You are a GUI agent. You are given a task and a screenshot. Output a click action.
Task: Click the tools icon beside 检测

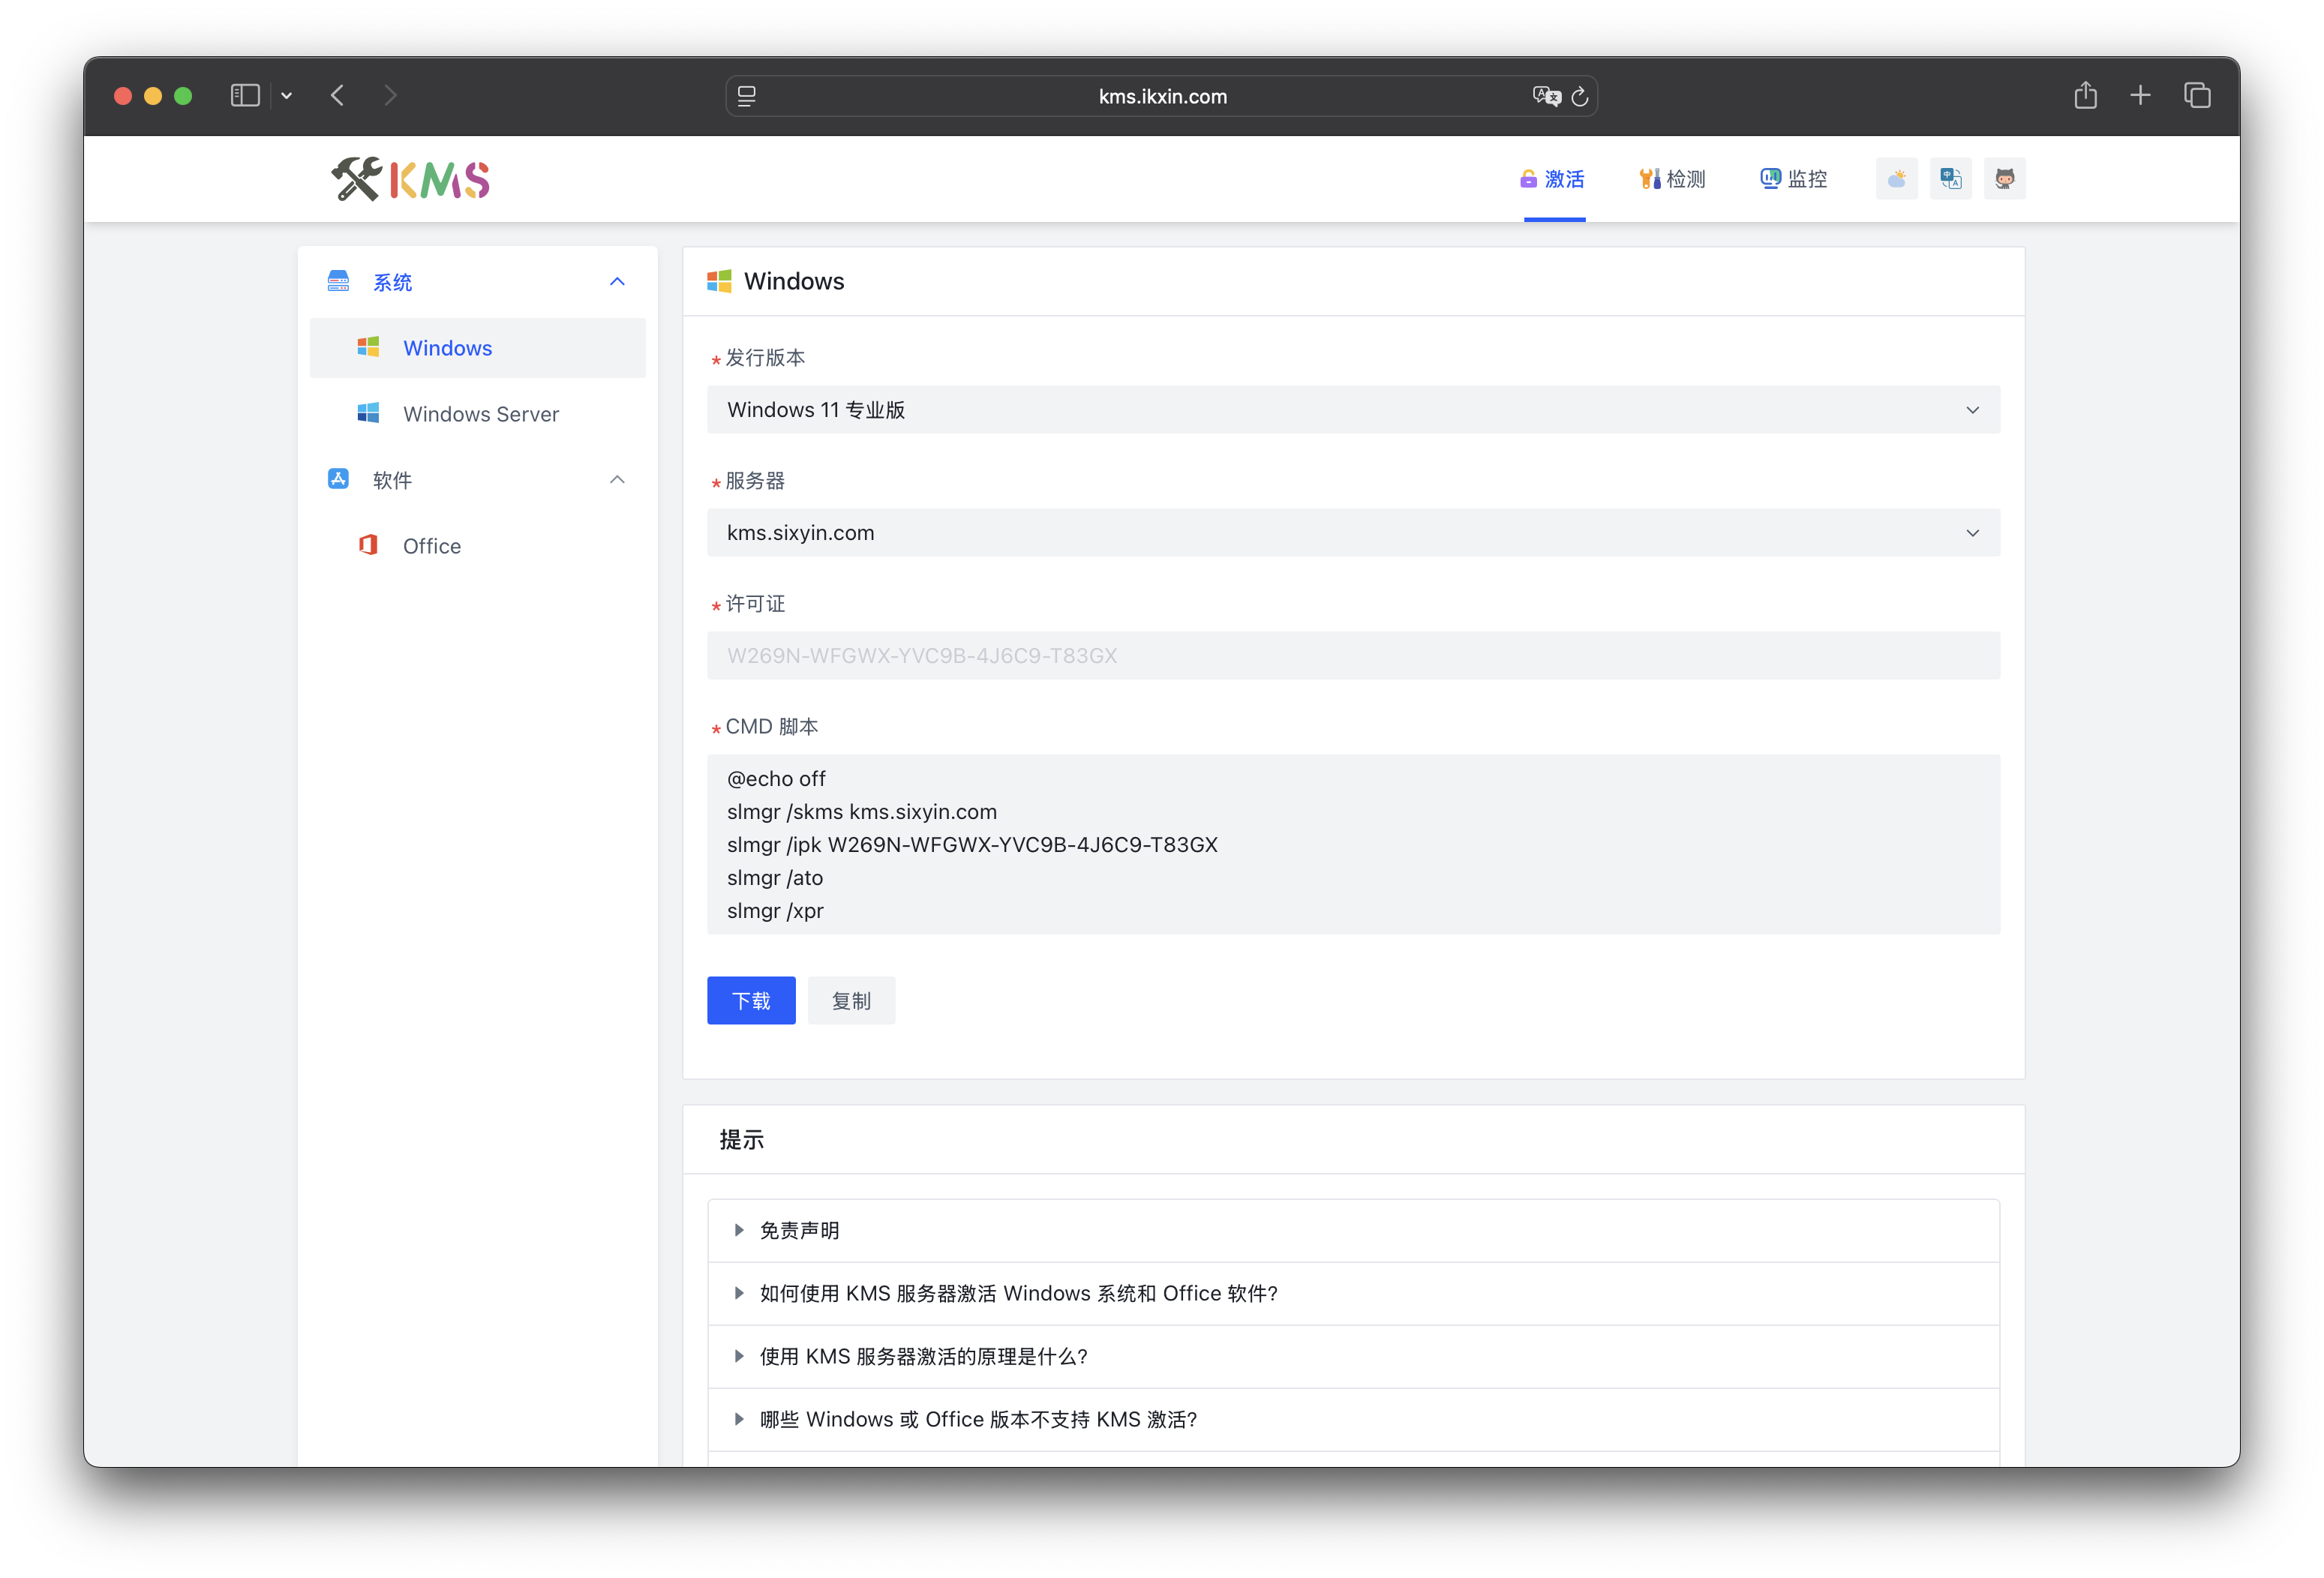(x=1649, y=179)
